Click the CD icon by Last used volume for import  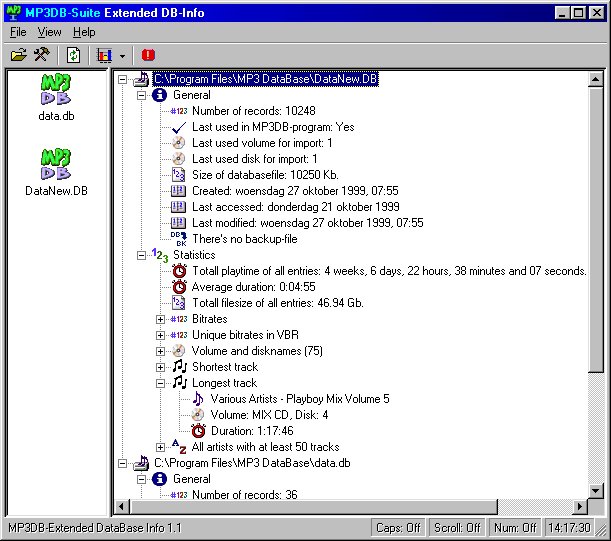click(x=178, y=143)
